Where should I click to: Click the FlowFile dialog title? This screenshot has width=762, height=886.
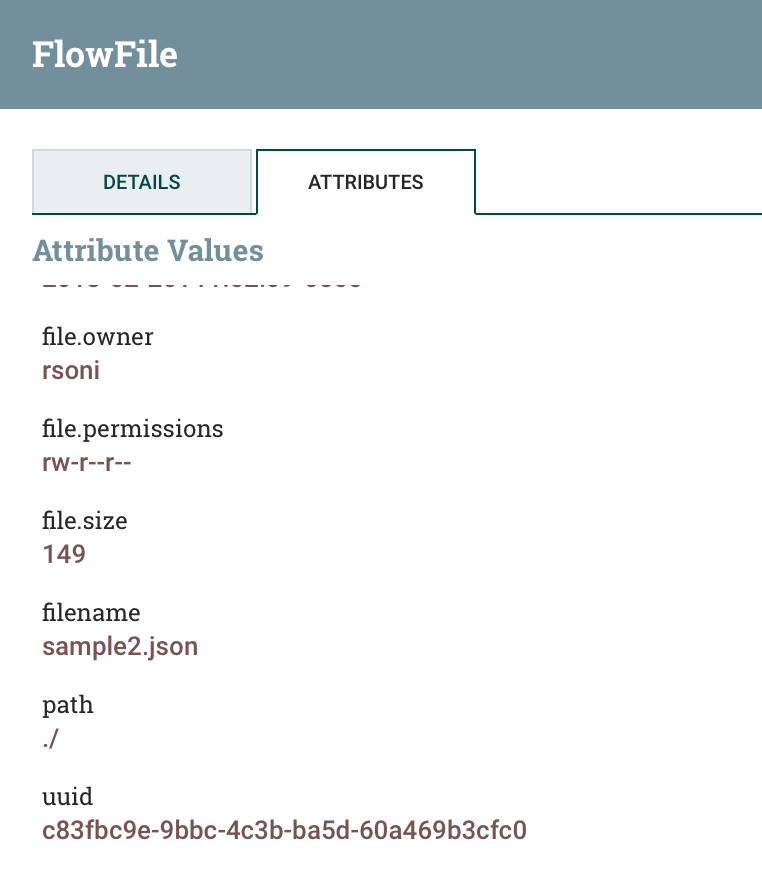coord(107,55)
